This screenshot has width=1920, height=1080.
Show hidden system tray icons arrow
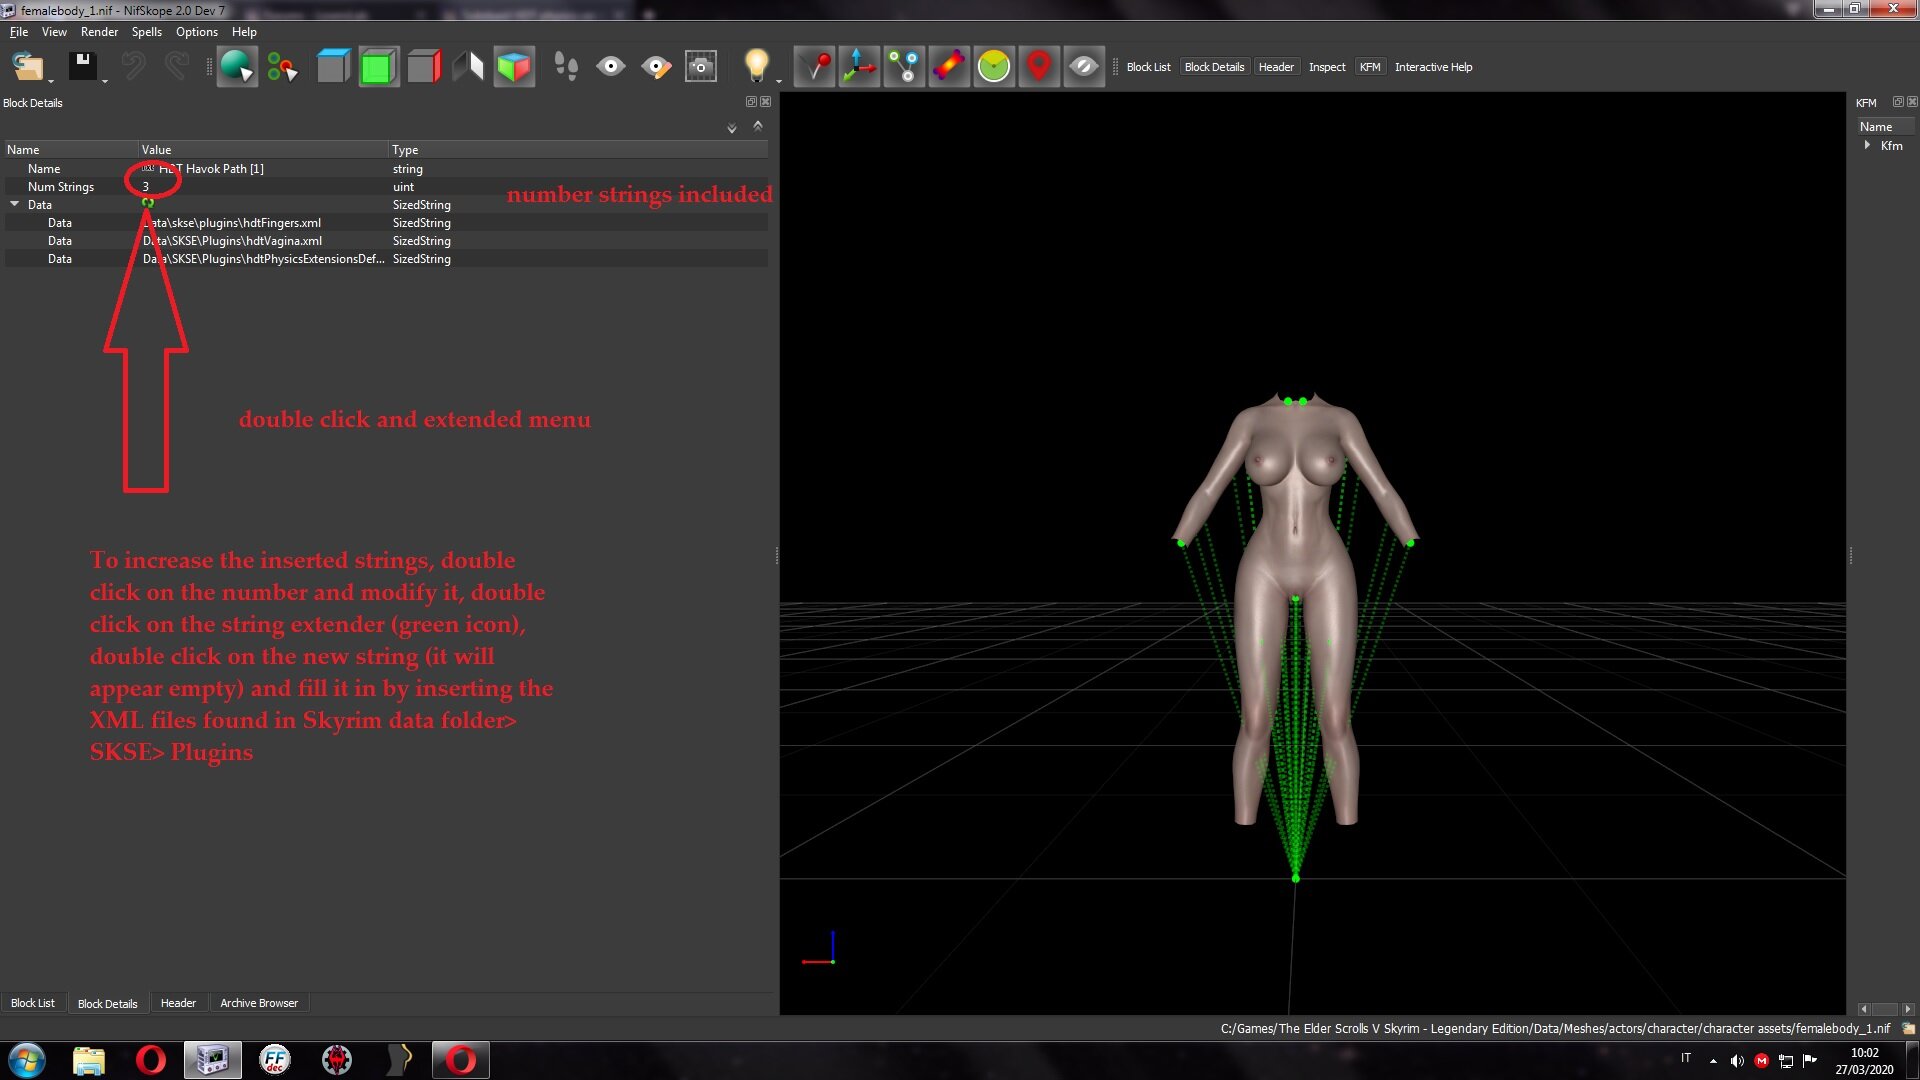[1713, 1060]
